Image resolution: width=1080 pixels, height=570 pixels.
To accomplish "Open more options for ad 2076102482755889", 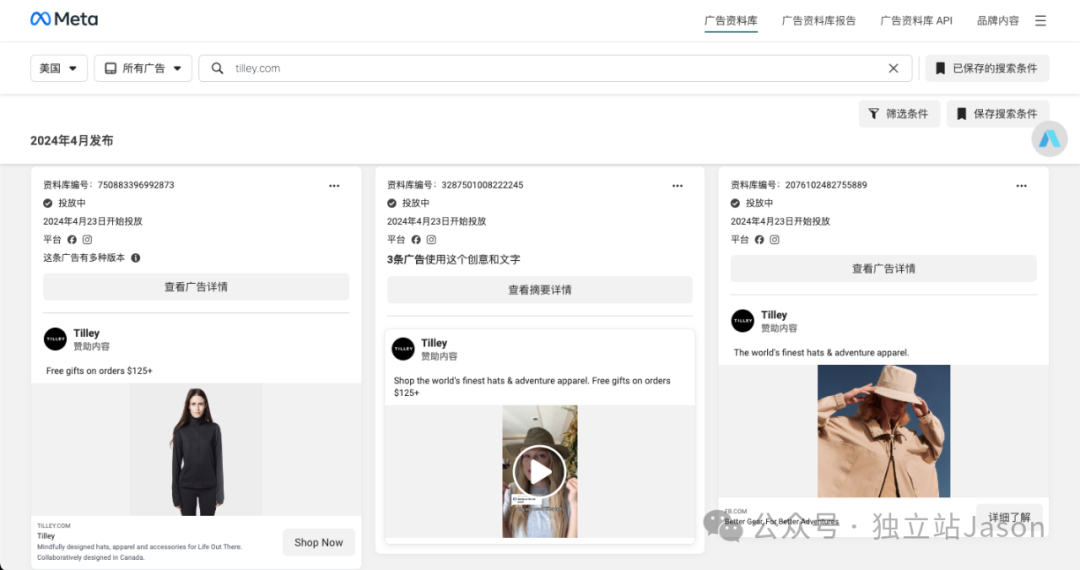I will point(1021,186).
